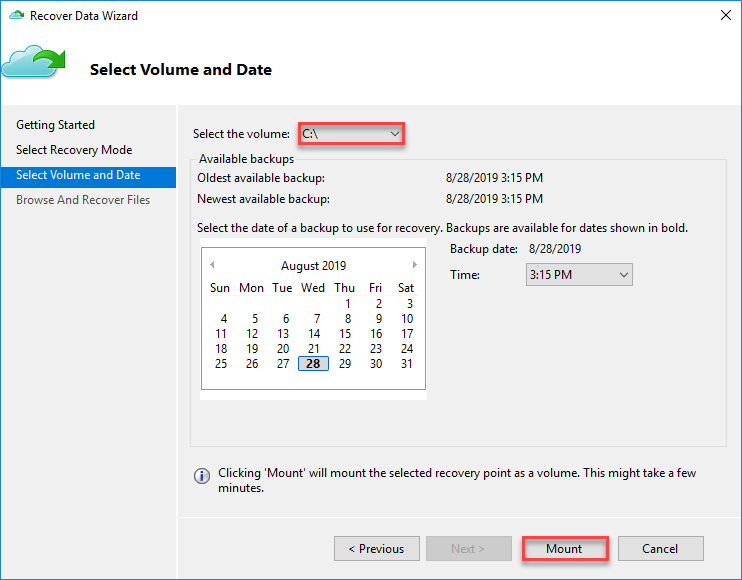Go to Select Recovery Mode step
The height and width of the screenshot is (580, 742).
click(x=74, y=150)
